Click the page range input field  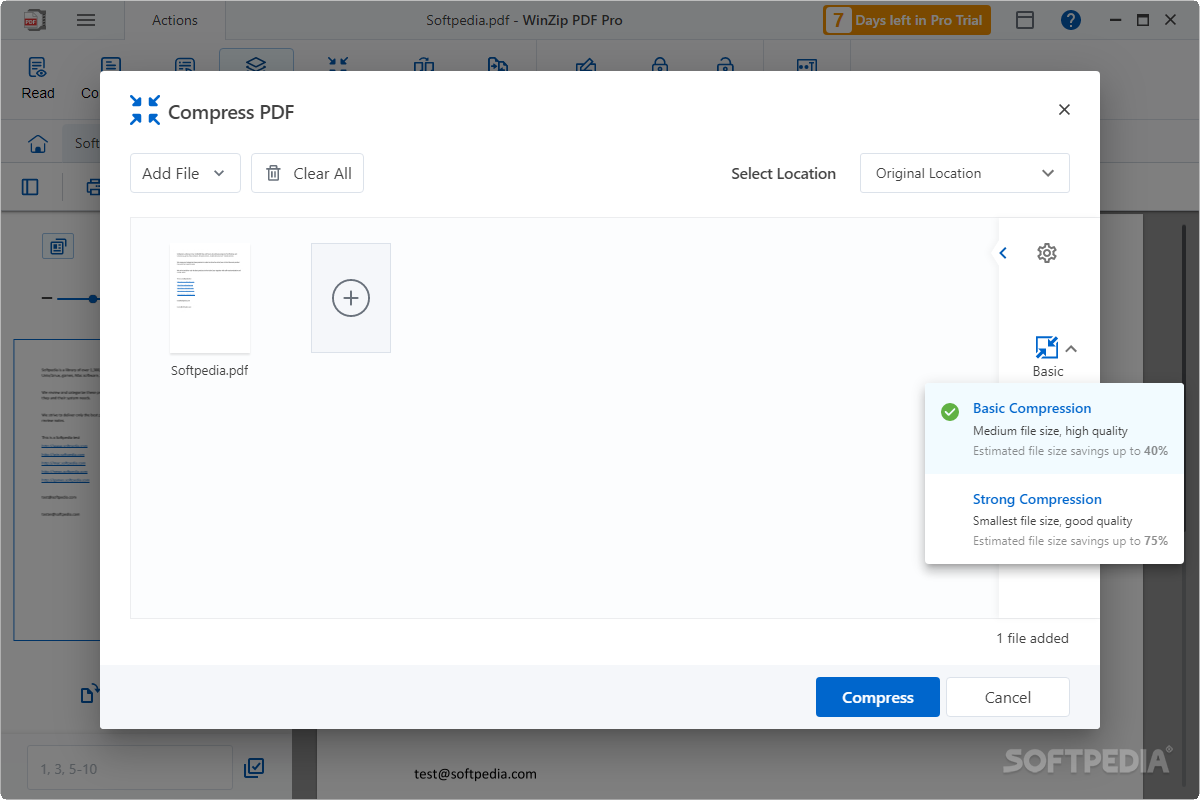(x=130, y=768)
